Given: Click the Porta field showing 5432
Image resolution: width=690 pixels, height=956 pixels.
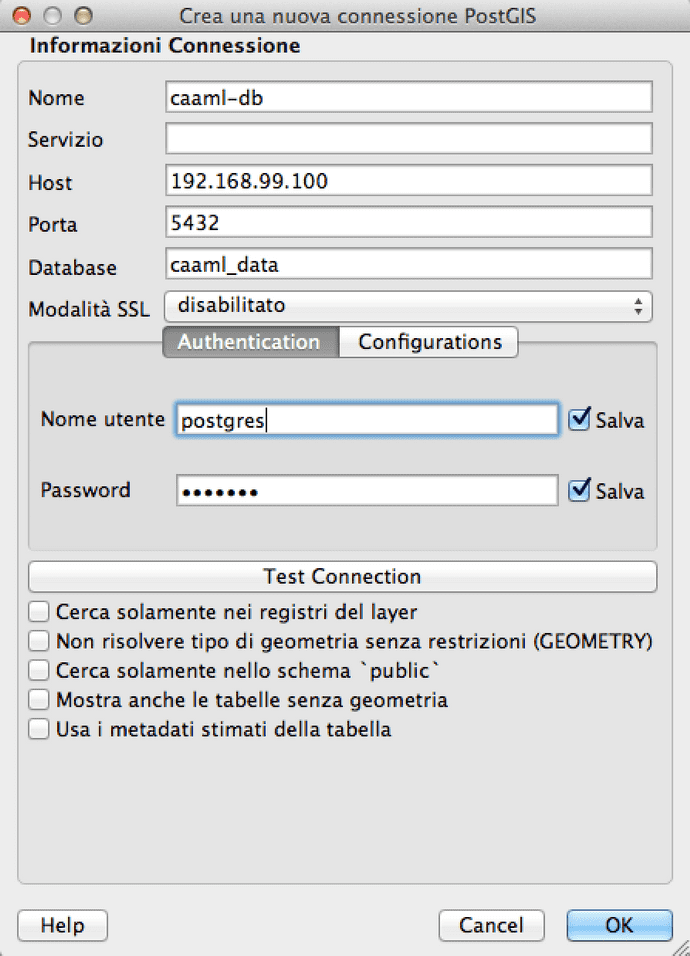Looking at the screenshot, I should pos(408,222).
